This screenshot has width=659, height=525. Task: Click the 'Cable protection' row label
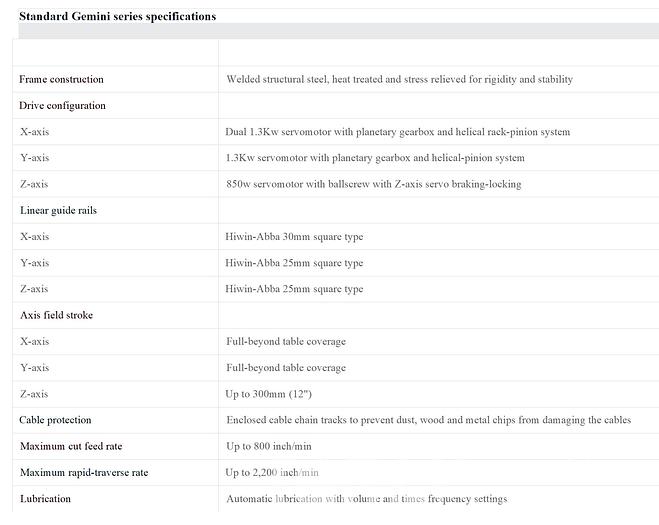tap(55, 420)
